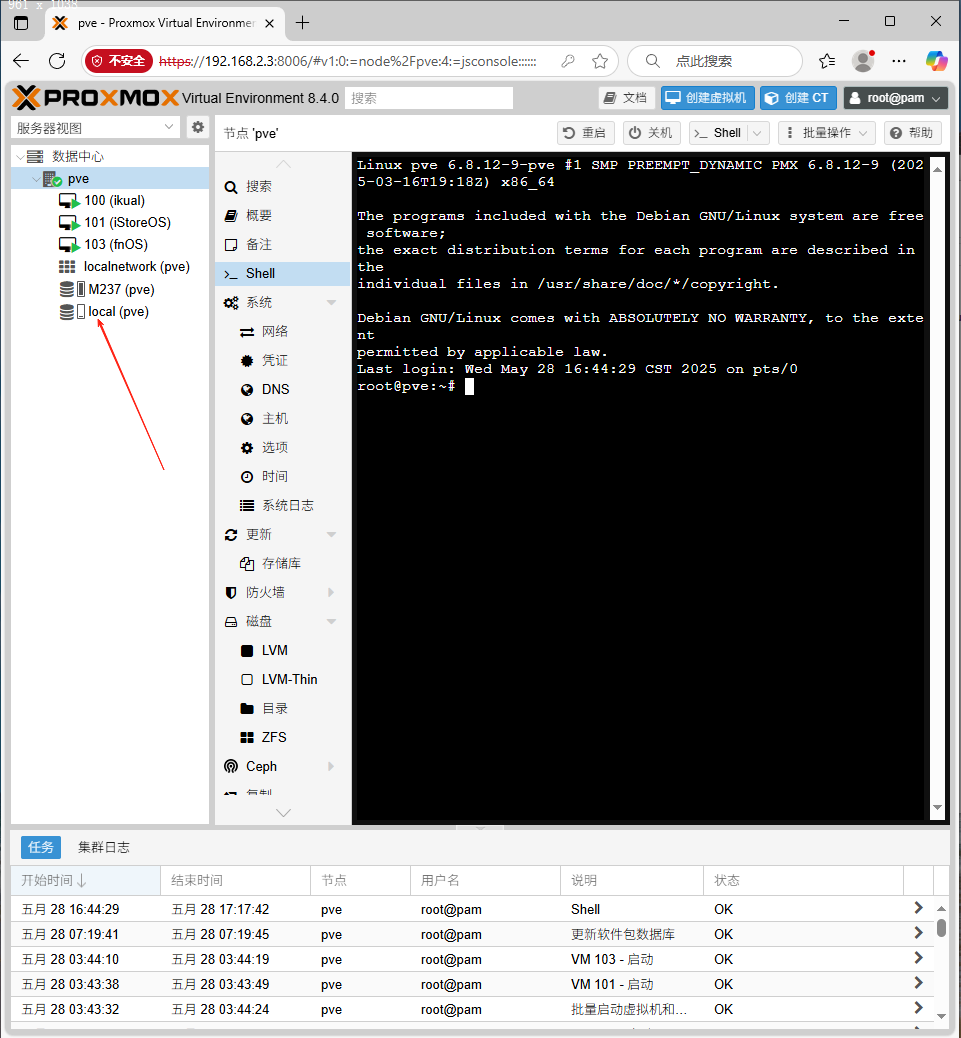Click the browser back arrow
The height and width of the screenshot is (1038, 961).
click(21, 61)
